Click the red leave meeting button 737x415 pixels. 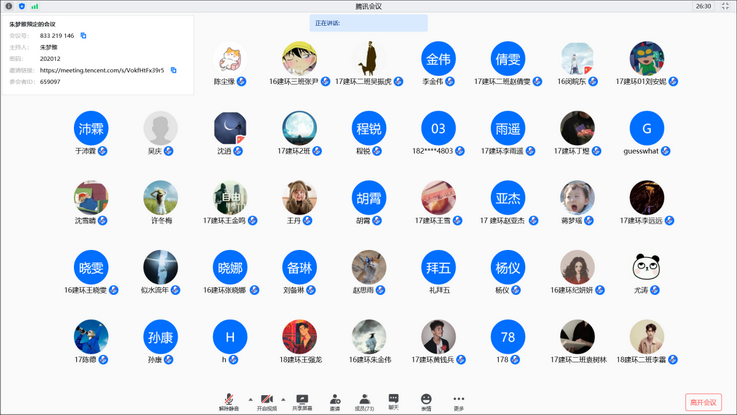click(x=703, y=402)
